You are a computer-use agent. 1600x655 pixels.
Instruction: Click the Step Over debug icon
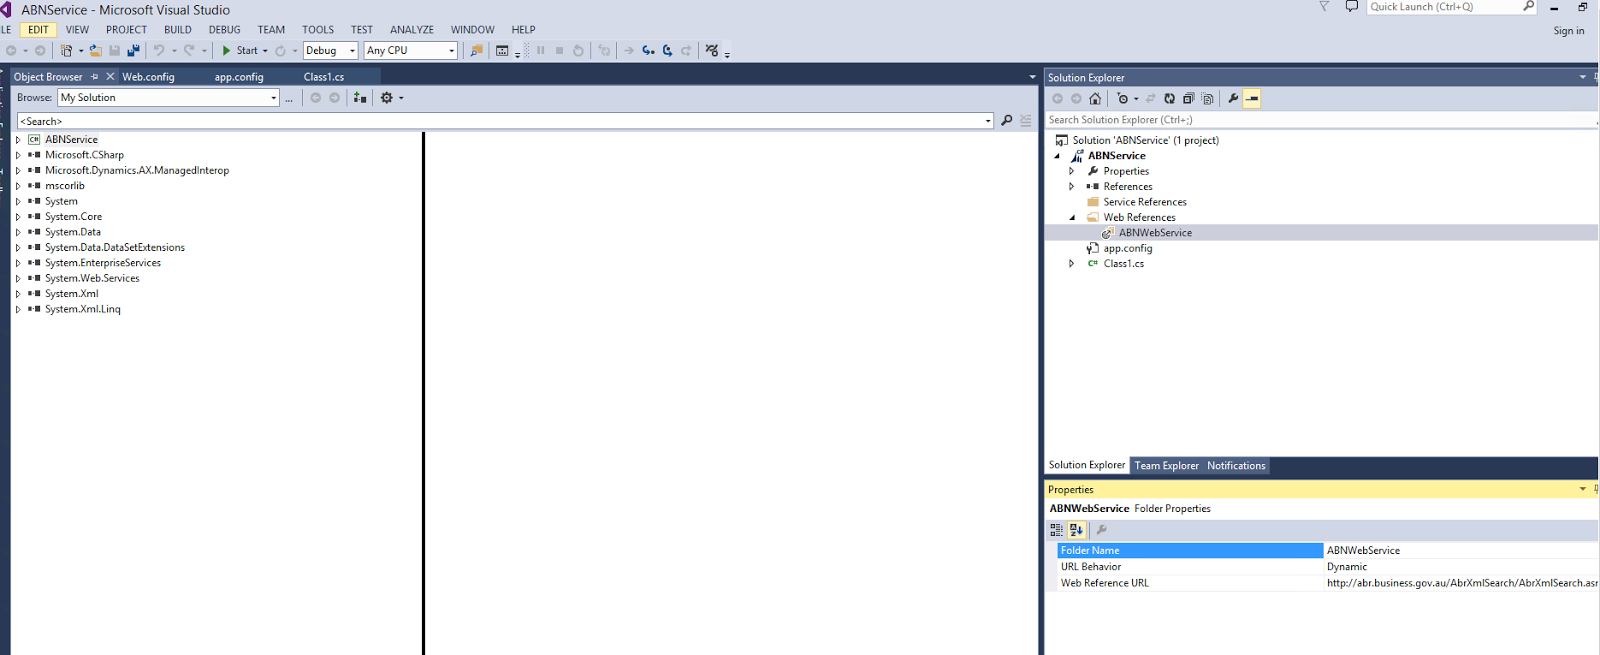(667, 50)
